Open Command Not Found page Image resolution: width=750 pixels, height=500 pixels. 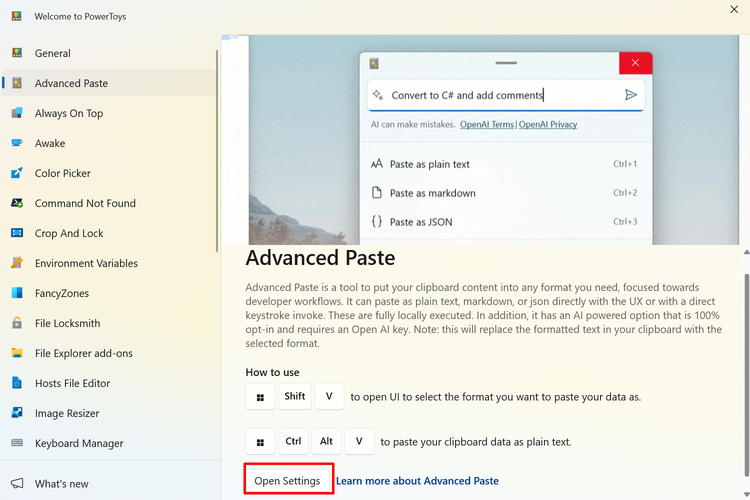point(109,203)
